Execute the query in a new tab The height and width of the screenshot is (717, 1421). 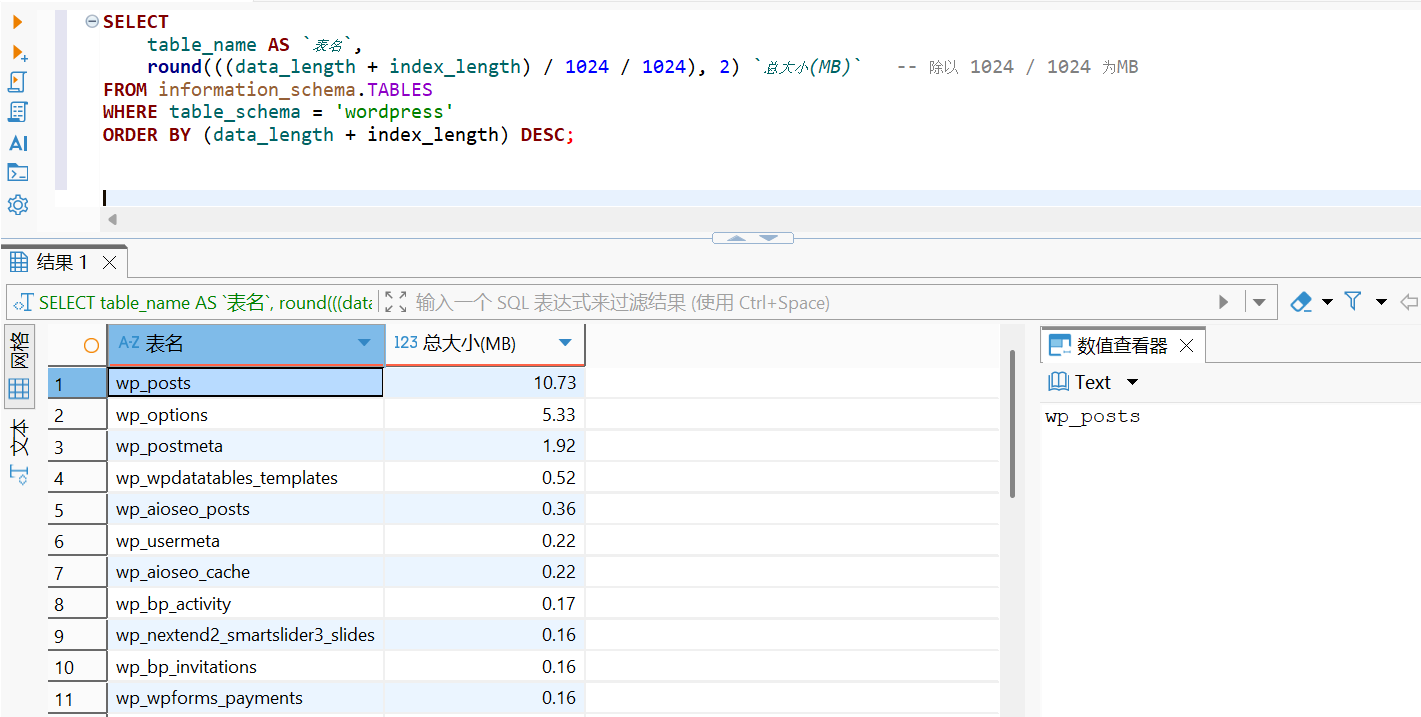point(18,51)
